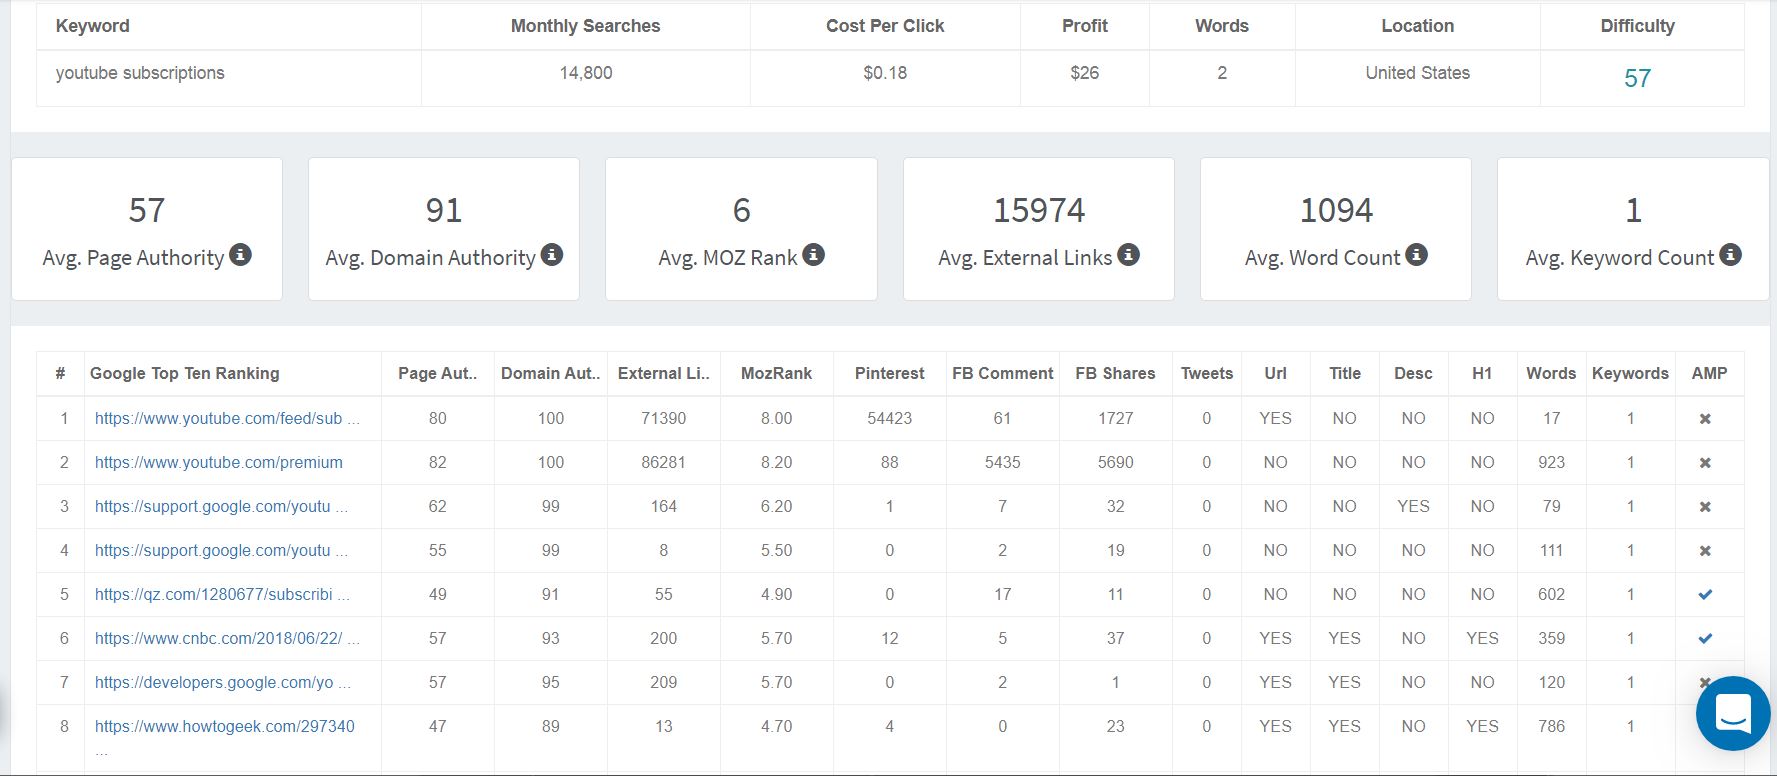This screenshot has width=1777, height=776.
Task: Open the howtogeek.com ranking result link
Action: 224,726
